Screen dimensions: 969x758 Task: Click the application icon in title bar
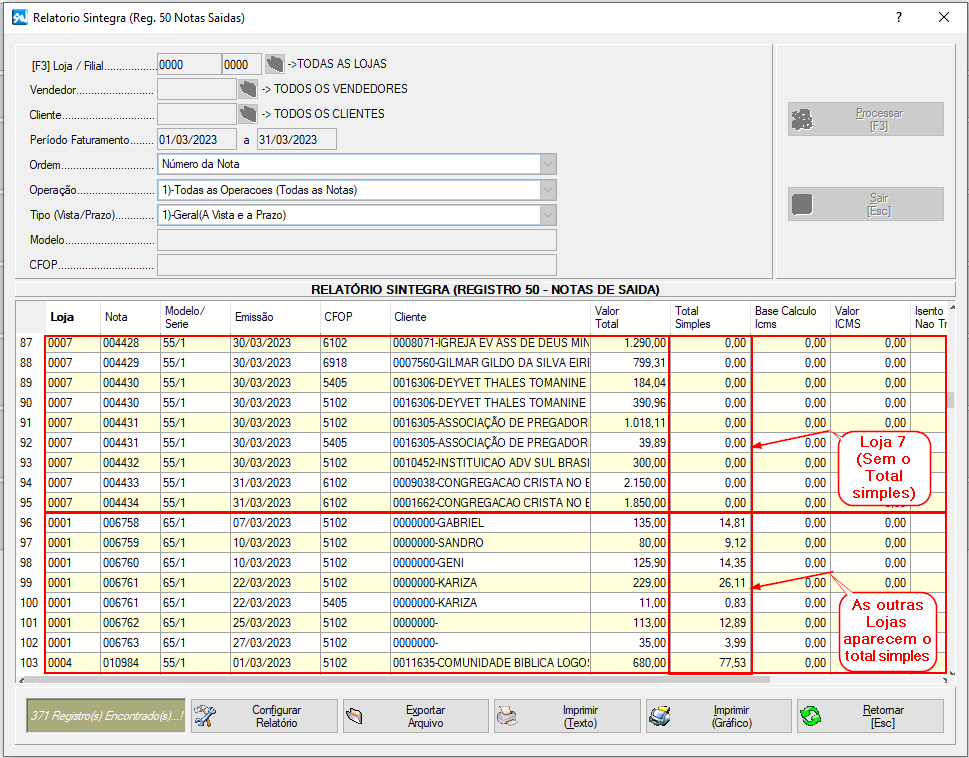[x=20, y=17]
